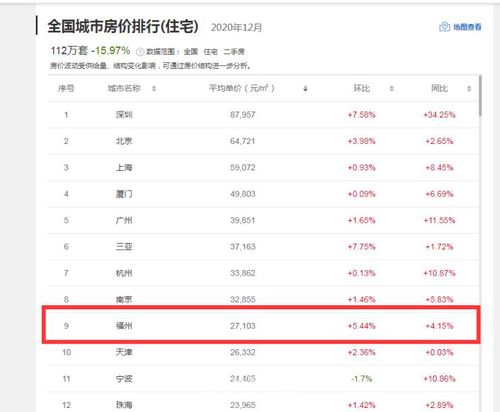Click the 平均单价 header label
Image resolution: width=500 pixels, height=412 pixels.
point(242,88)
